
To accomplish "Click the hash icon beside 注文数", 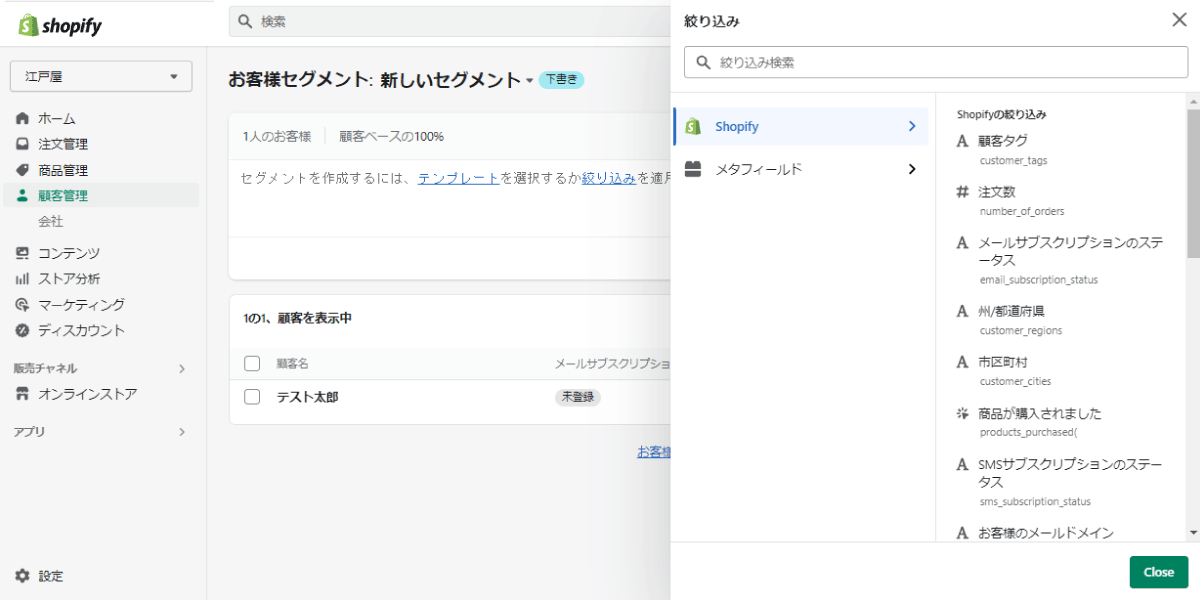I will [962, 191].
